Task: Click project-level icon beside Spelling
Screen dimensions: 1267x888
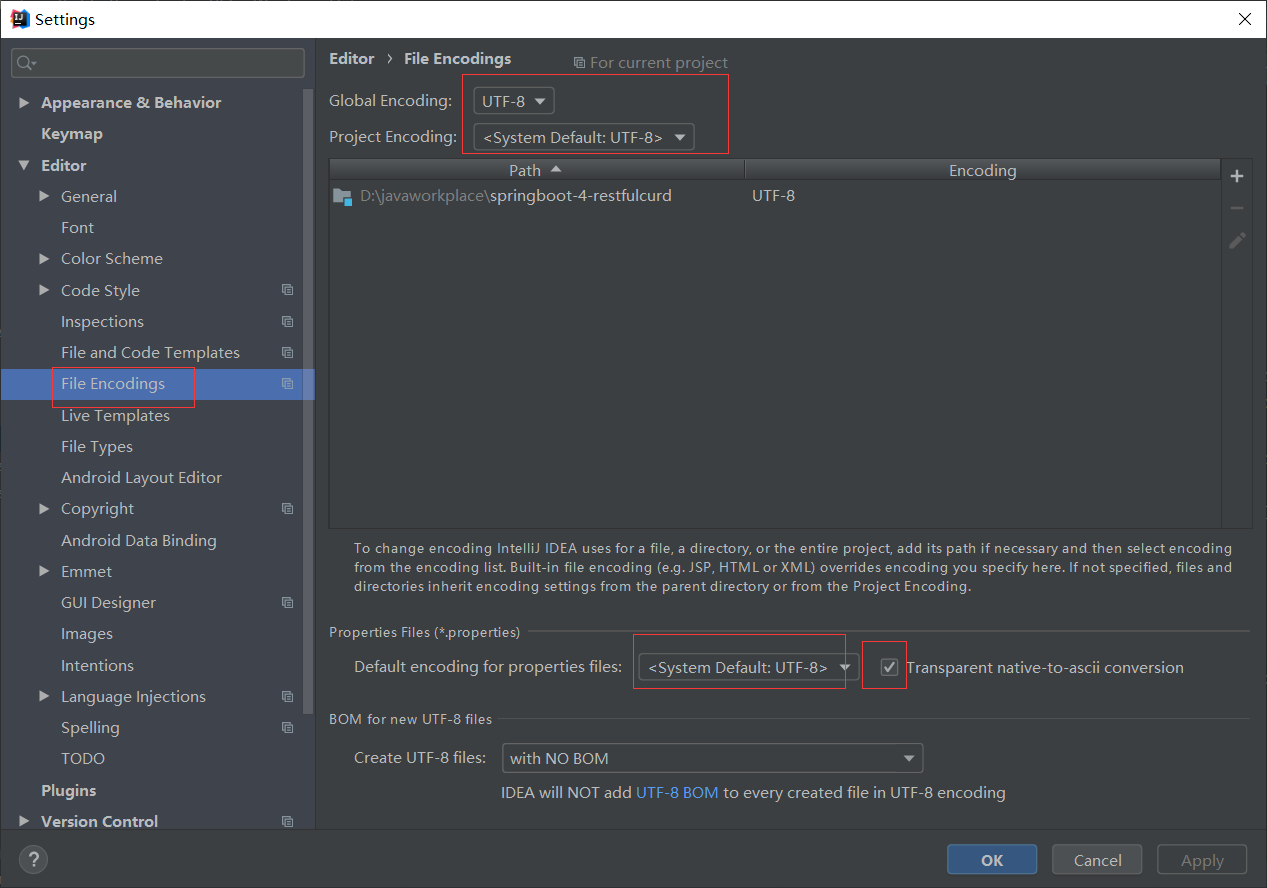Action: click(x=287, y=727)
